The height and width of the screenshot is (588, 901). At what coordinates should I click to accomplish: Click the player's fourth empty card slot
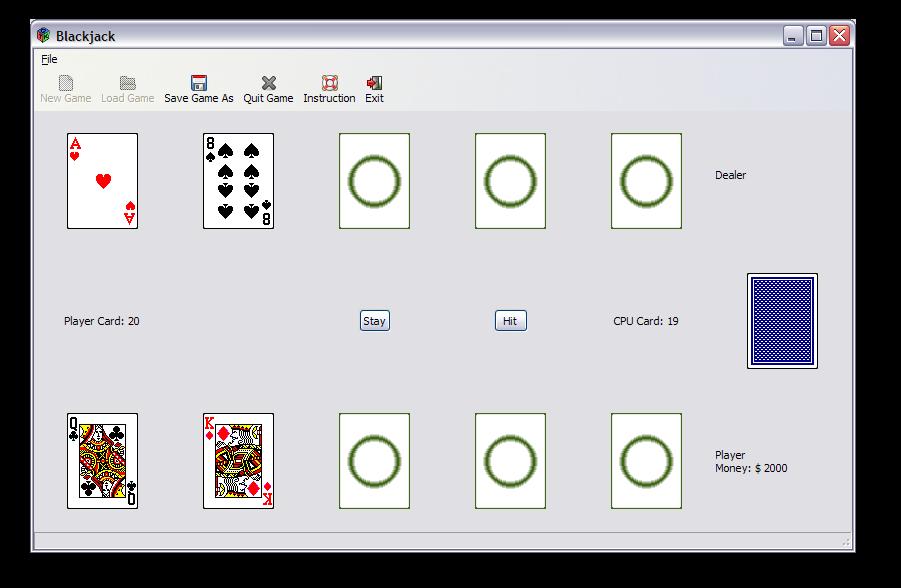tap(510, 461)
